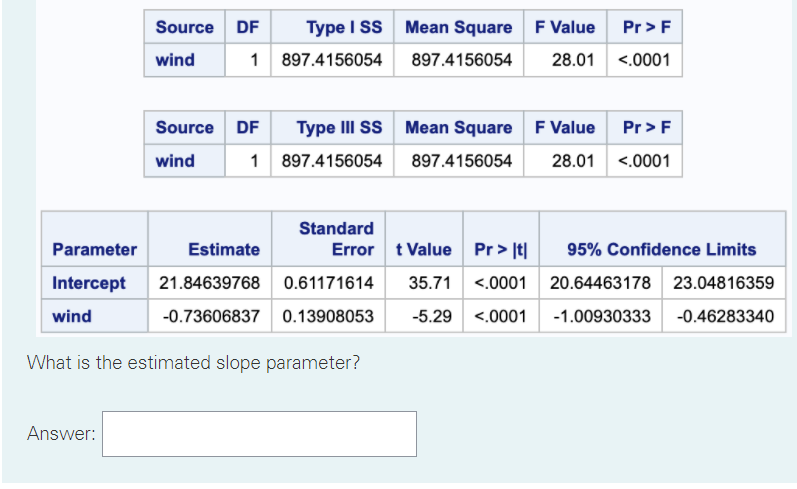797x489 pixels.
Task: Click the wind standard error 0.13908053
Action: click(328, 316)
